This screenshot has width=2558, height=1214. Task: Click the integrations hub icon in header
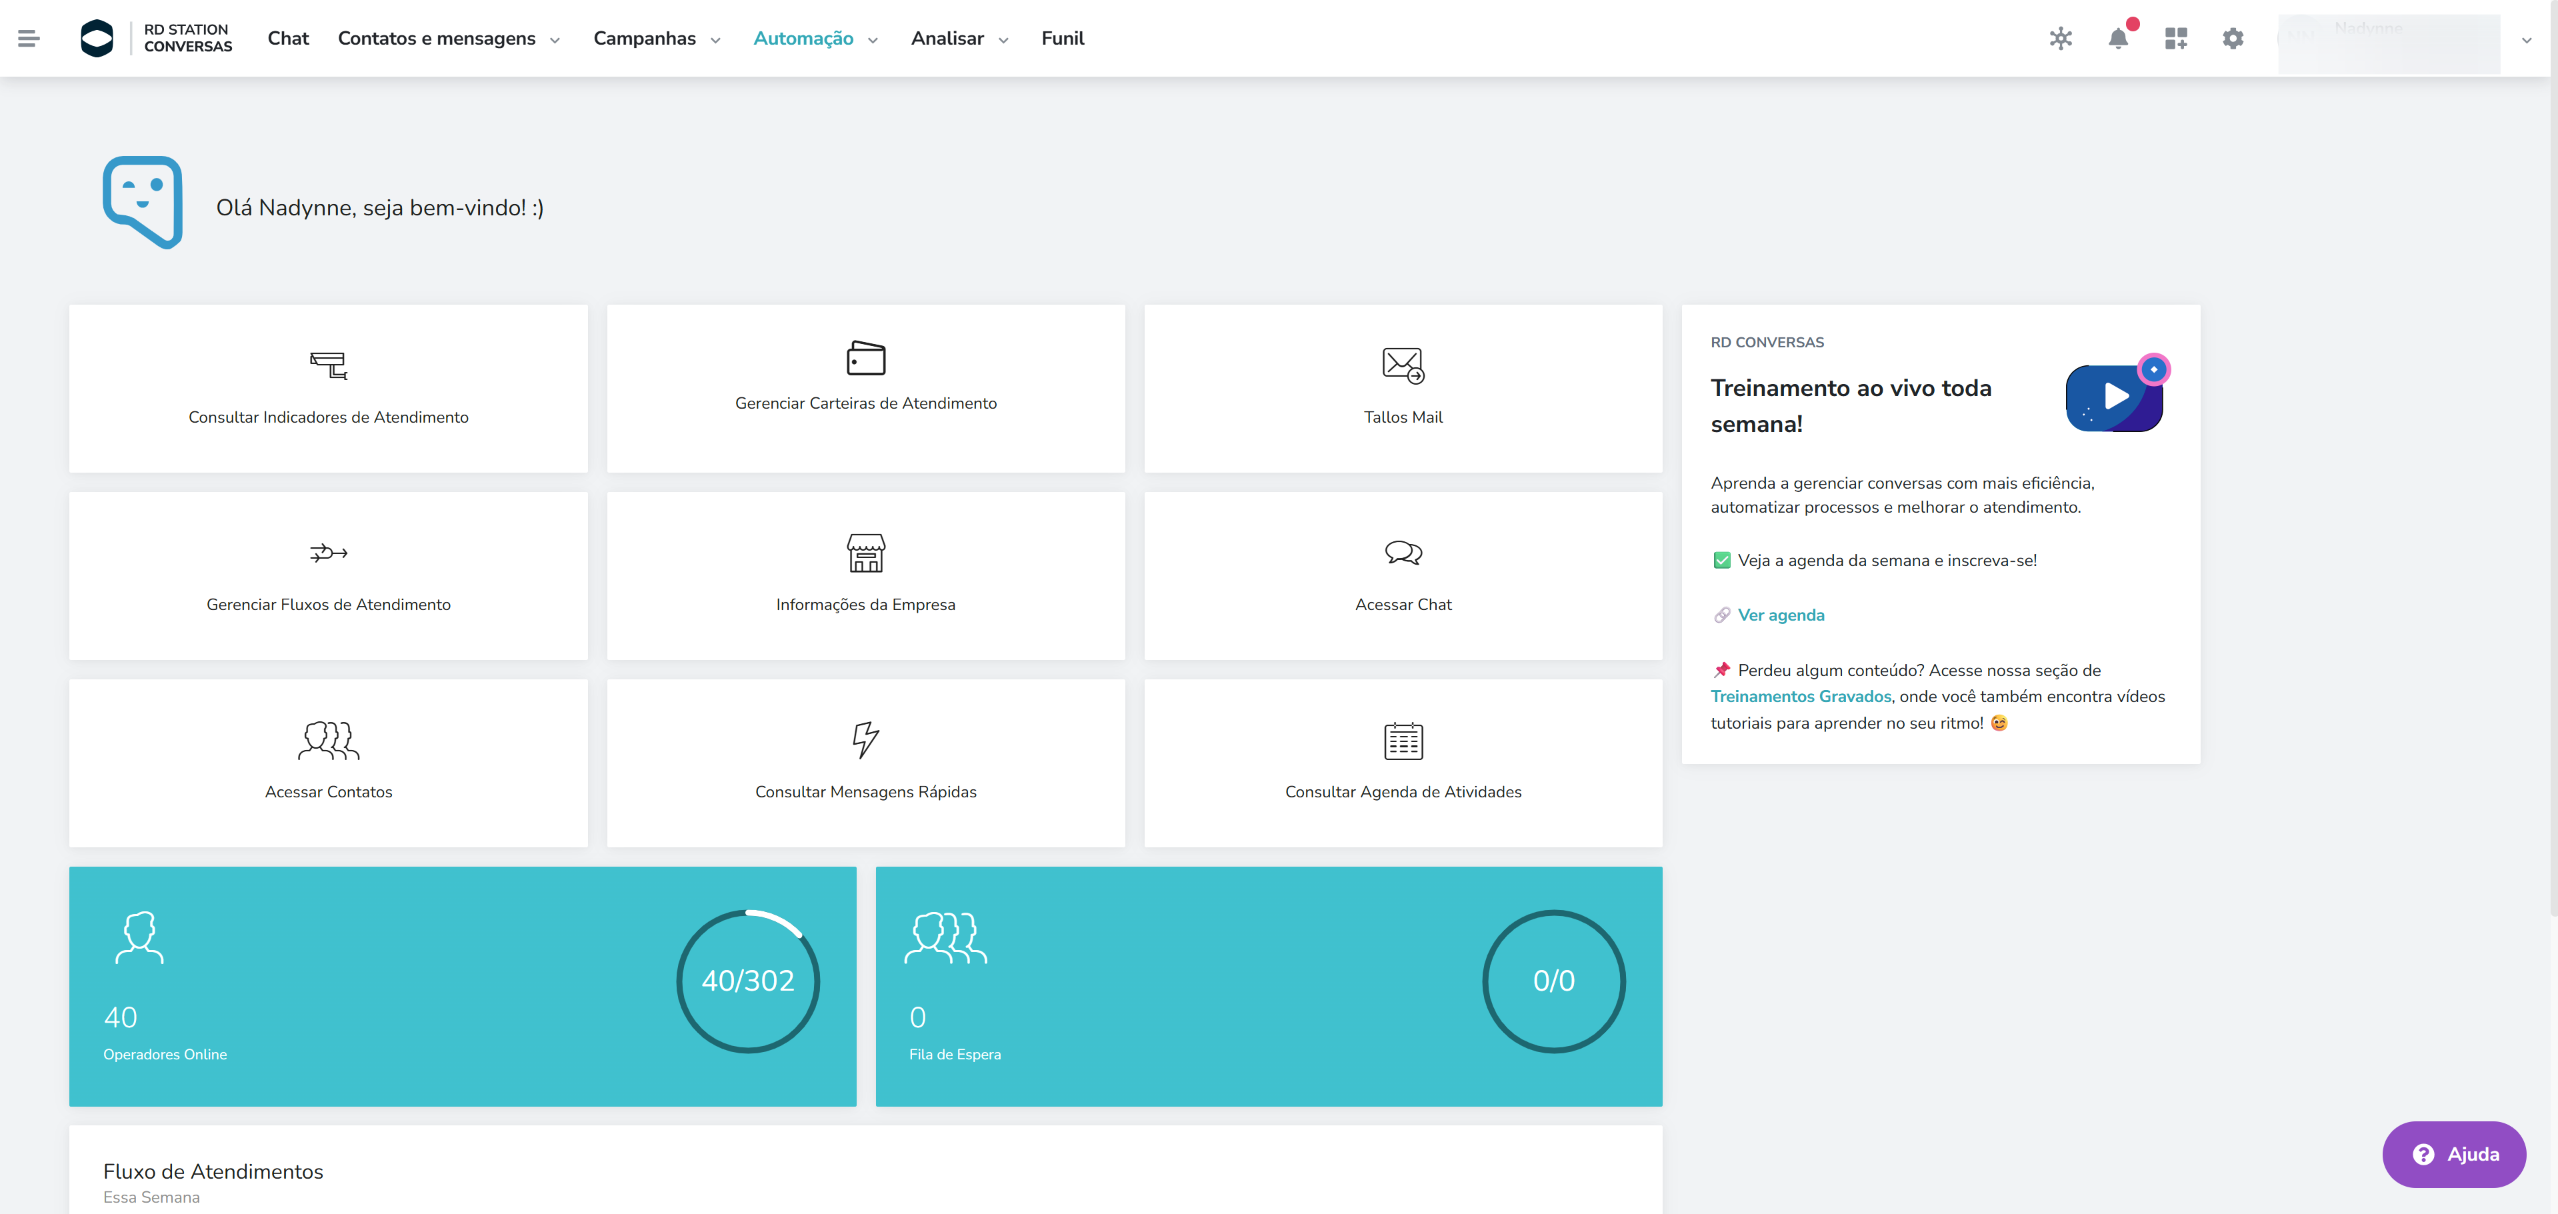[x=2060, y=38]
